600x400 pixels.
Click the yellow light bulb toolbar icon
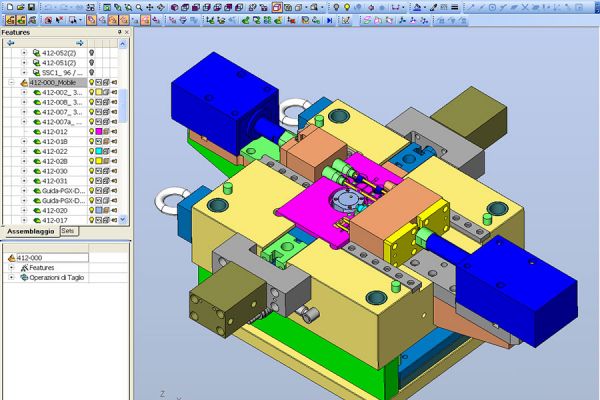click(348, 6)
